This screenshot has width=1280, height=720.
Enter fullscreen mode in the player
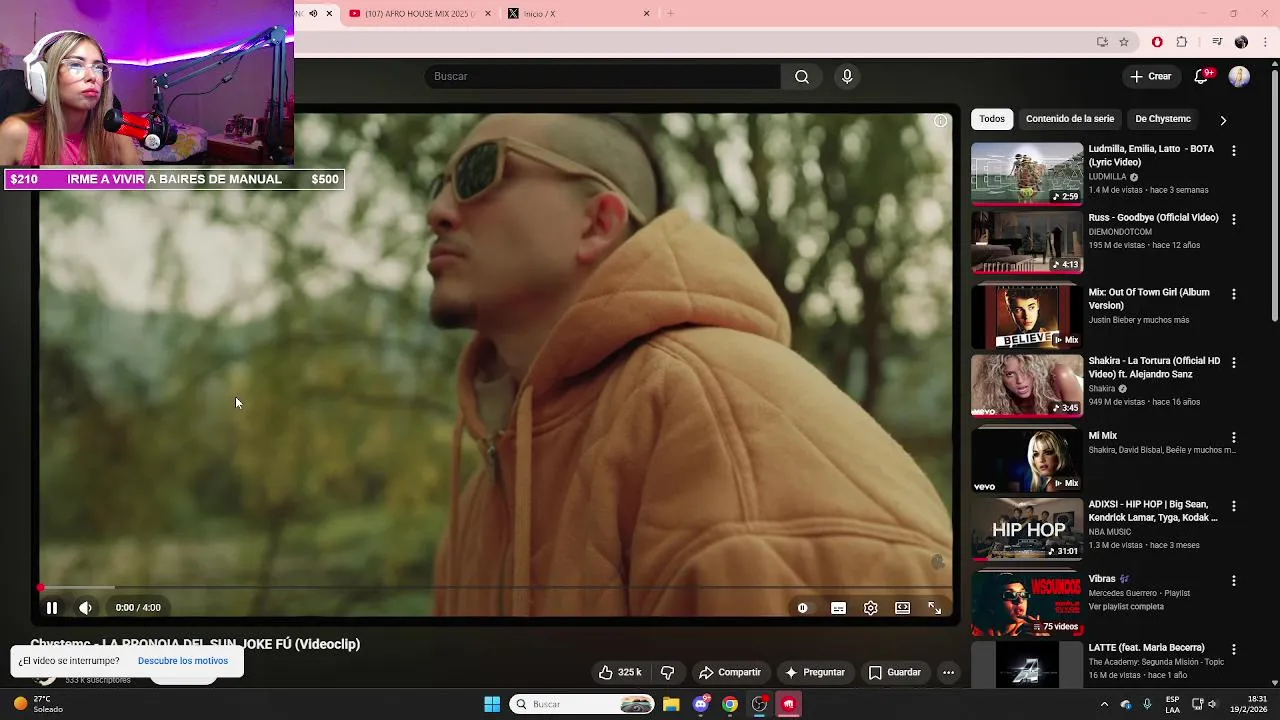click(935, 608)
